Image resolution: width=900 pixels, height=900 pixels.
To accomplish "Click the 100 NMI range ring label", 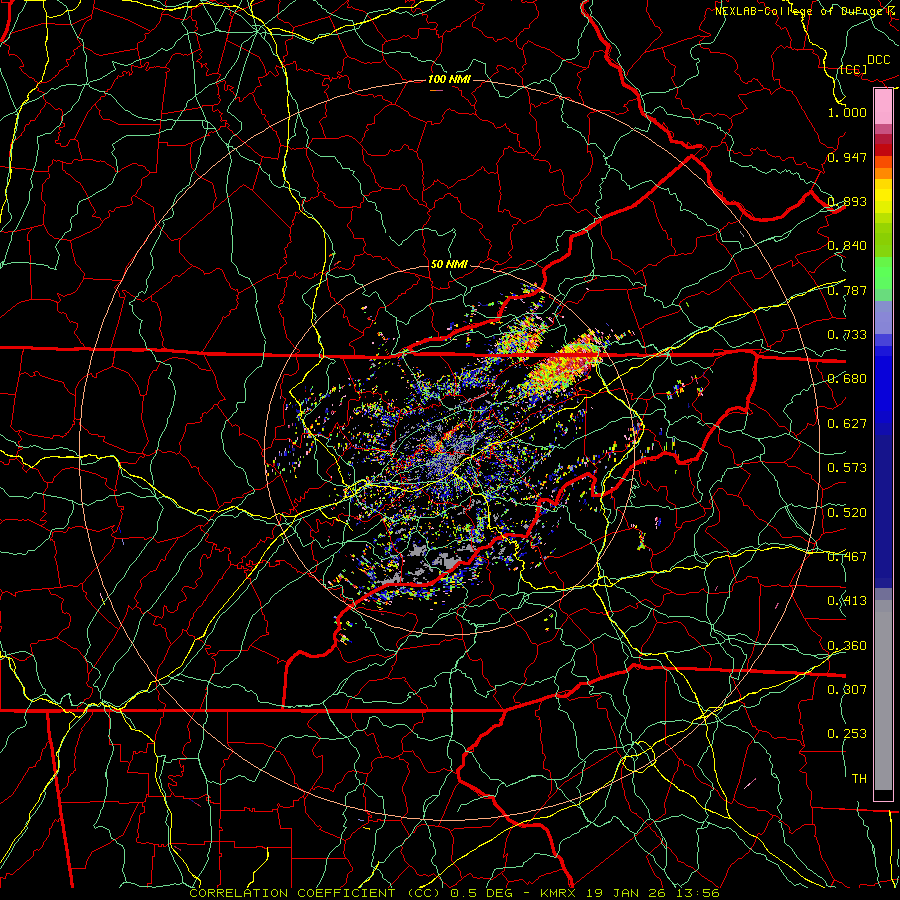I will pyautogui.click(x=449, y=79).
